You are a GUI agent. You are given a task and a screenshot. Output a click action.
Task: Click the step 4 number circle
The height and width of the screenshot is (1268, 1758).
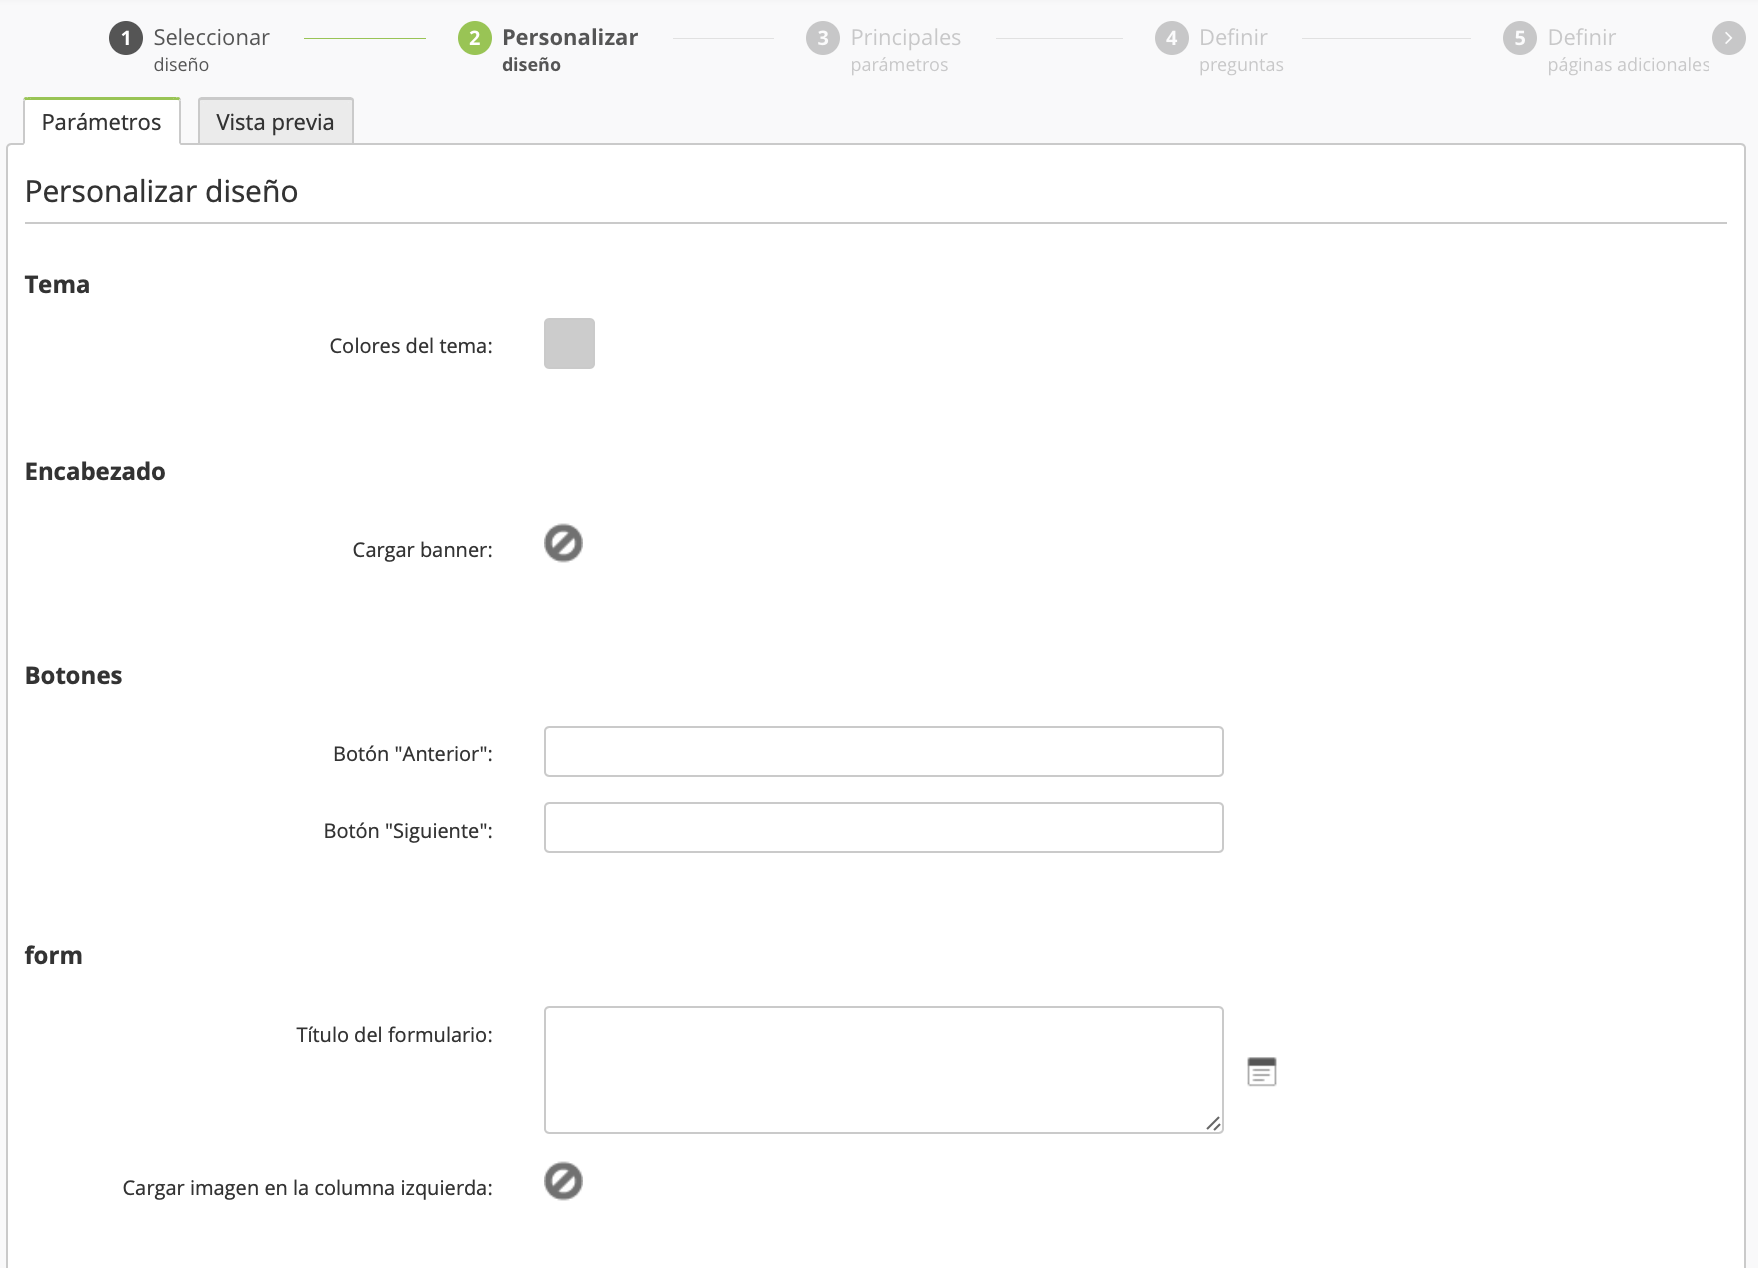[x=1171, y=39]
